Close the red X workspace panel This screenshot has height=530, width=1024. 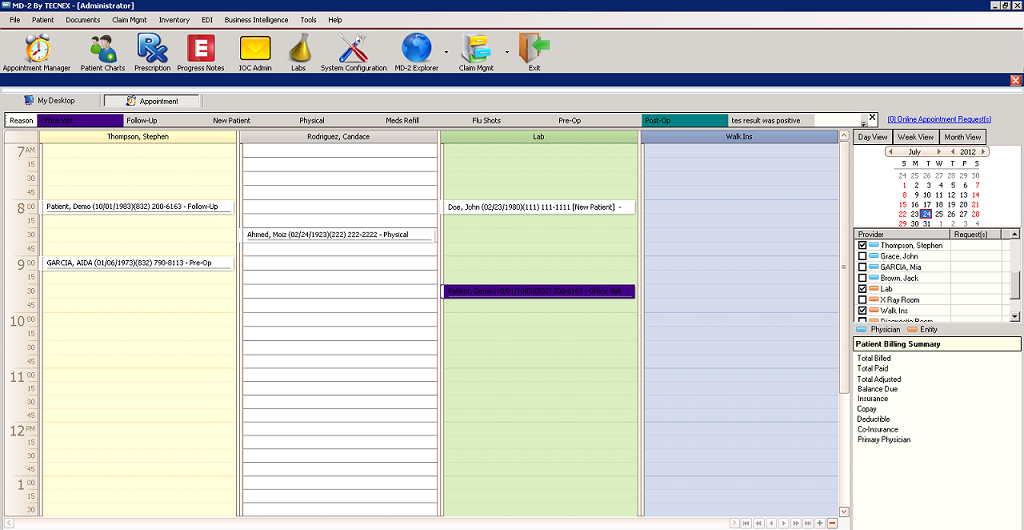pos(1016,80)
